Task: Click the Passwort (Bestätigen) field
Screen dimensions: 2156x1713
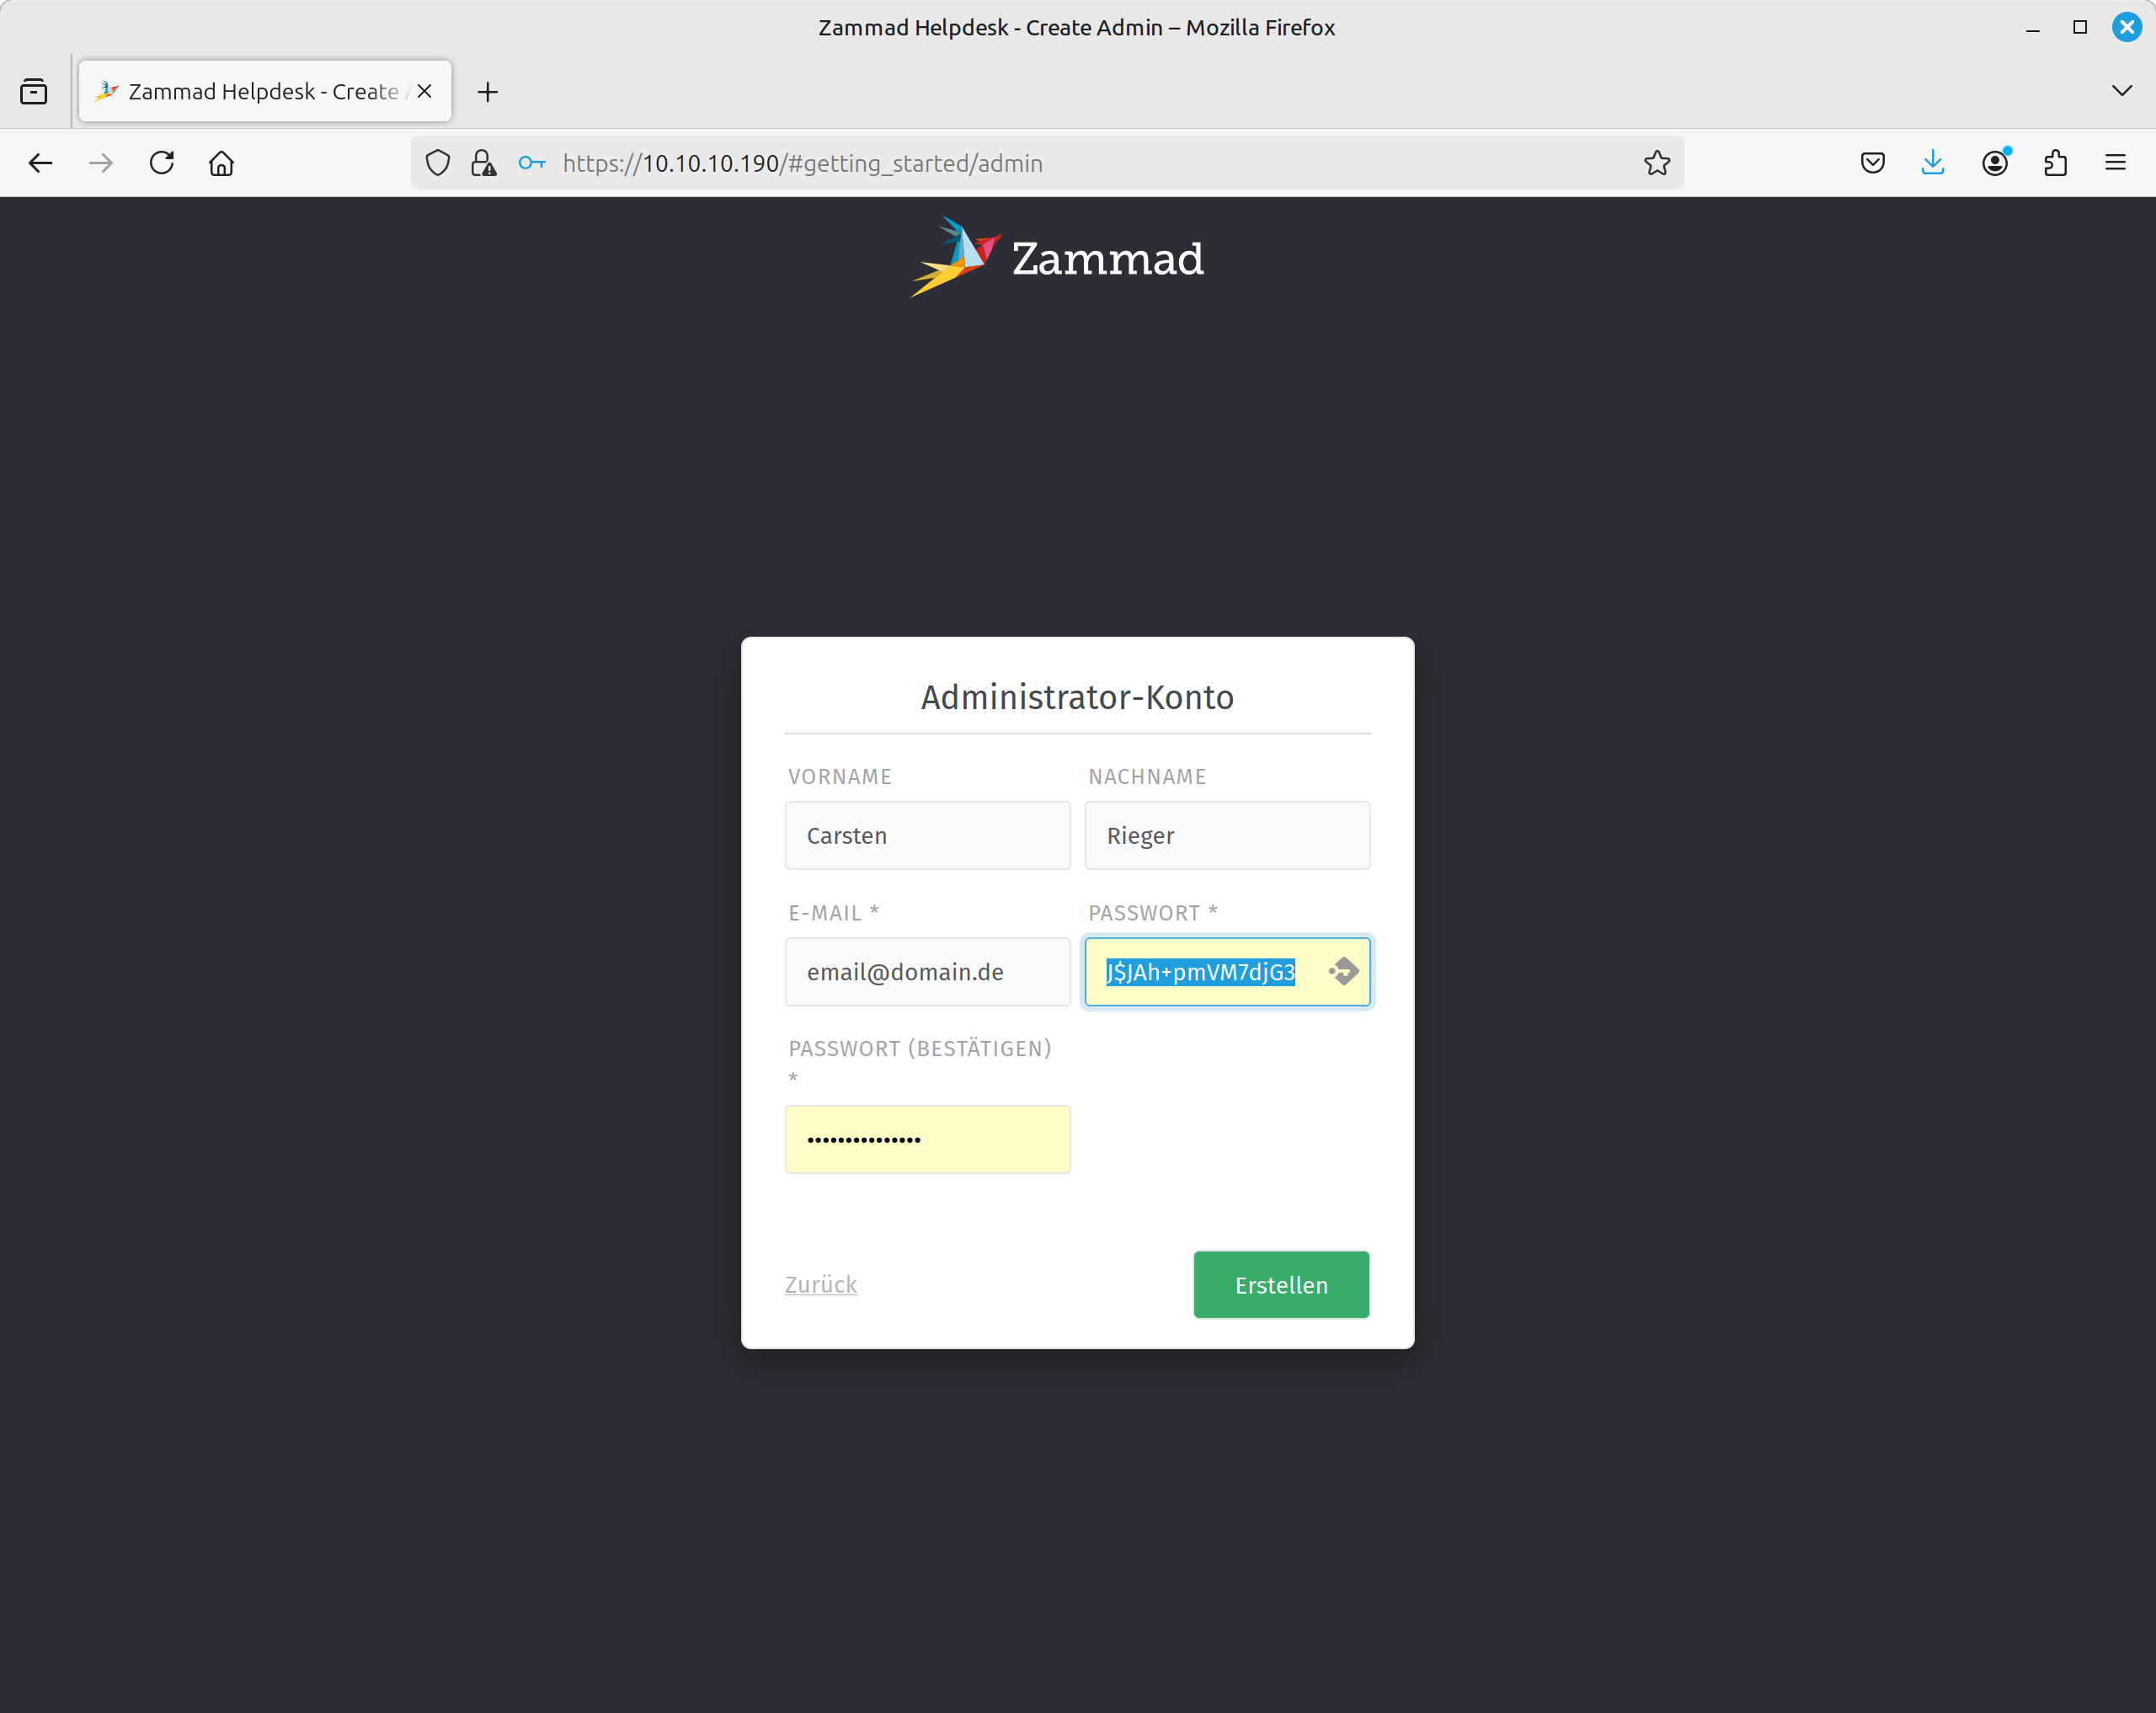Action: click(x=928, y=1139)
